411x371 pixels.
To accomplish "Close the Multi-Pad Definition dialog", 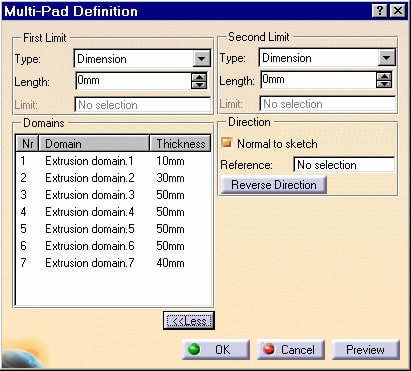I will (398, 11).
